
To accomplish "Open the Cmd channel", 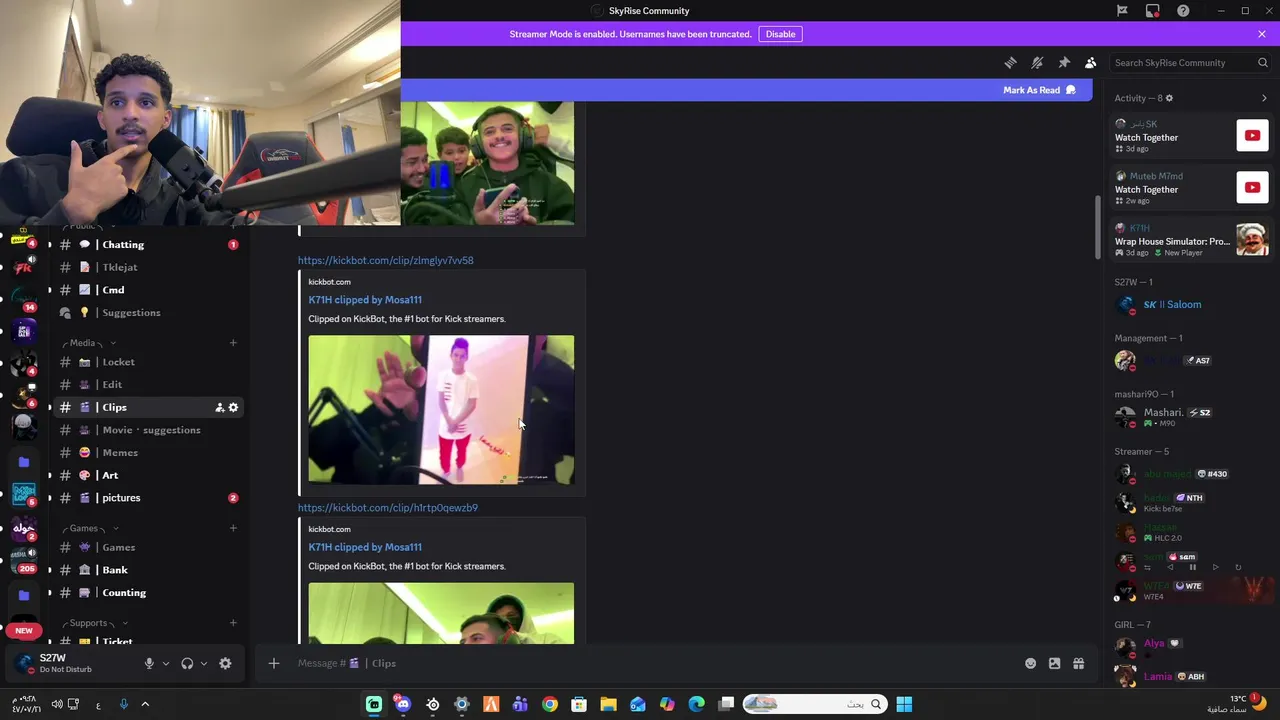I will point(148,290).
